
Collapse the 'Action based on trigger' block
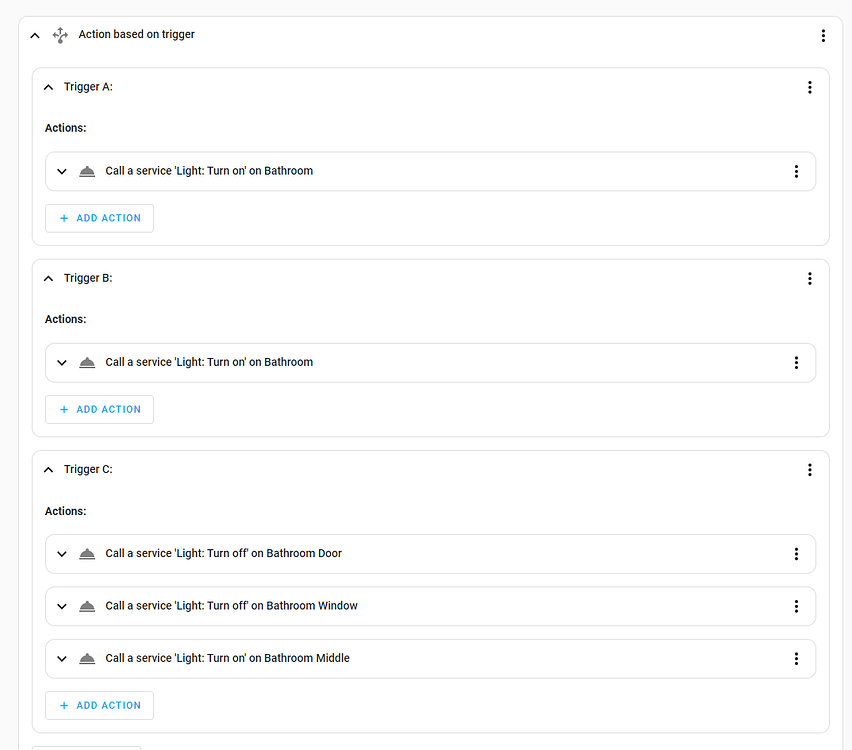pos(34,34)
